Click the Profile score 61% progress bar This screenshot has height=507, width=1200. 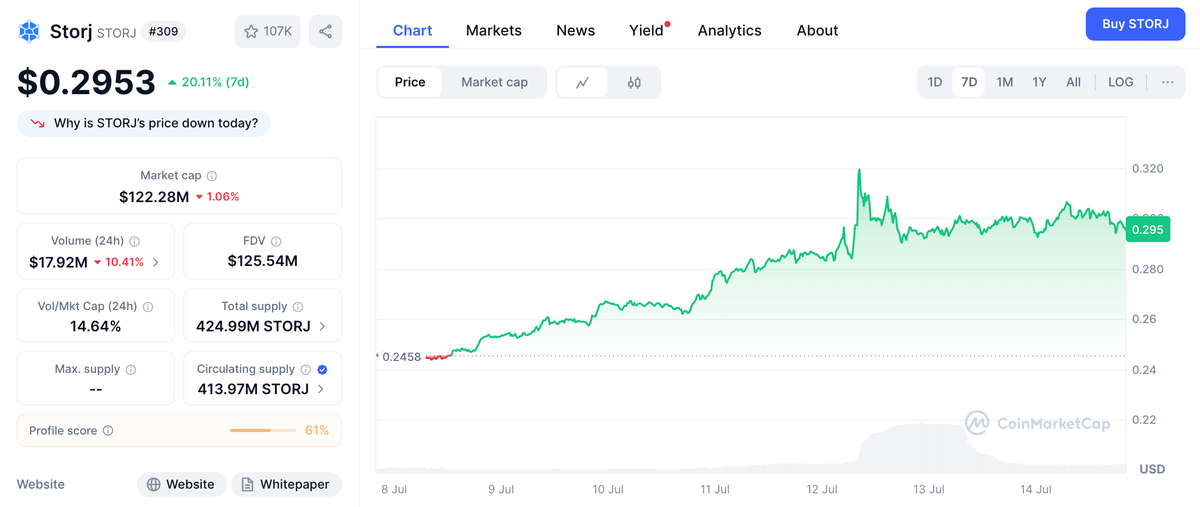263,431
